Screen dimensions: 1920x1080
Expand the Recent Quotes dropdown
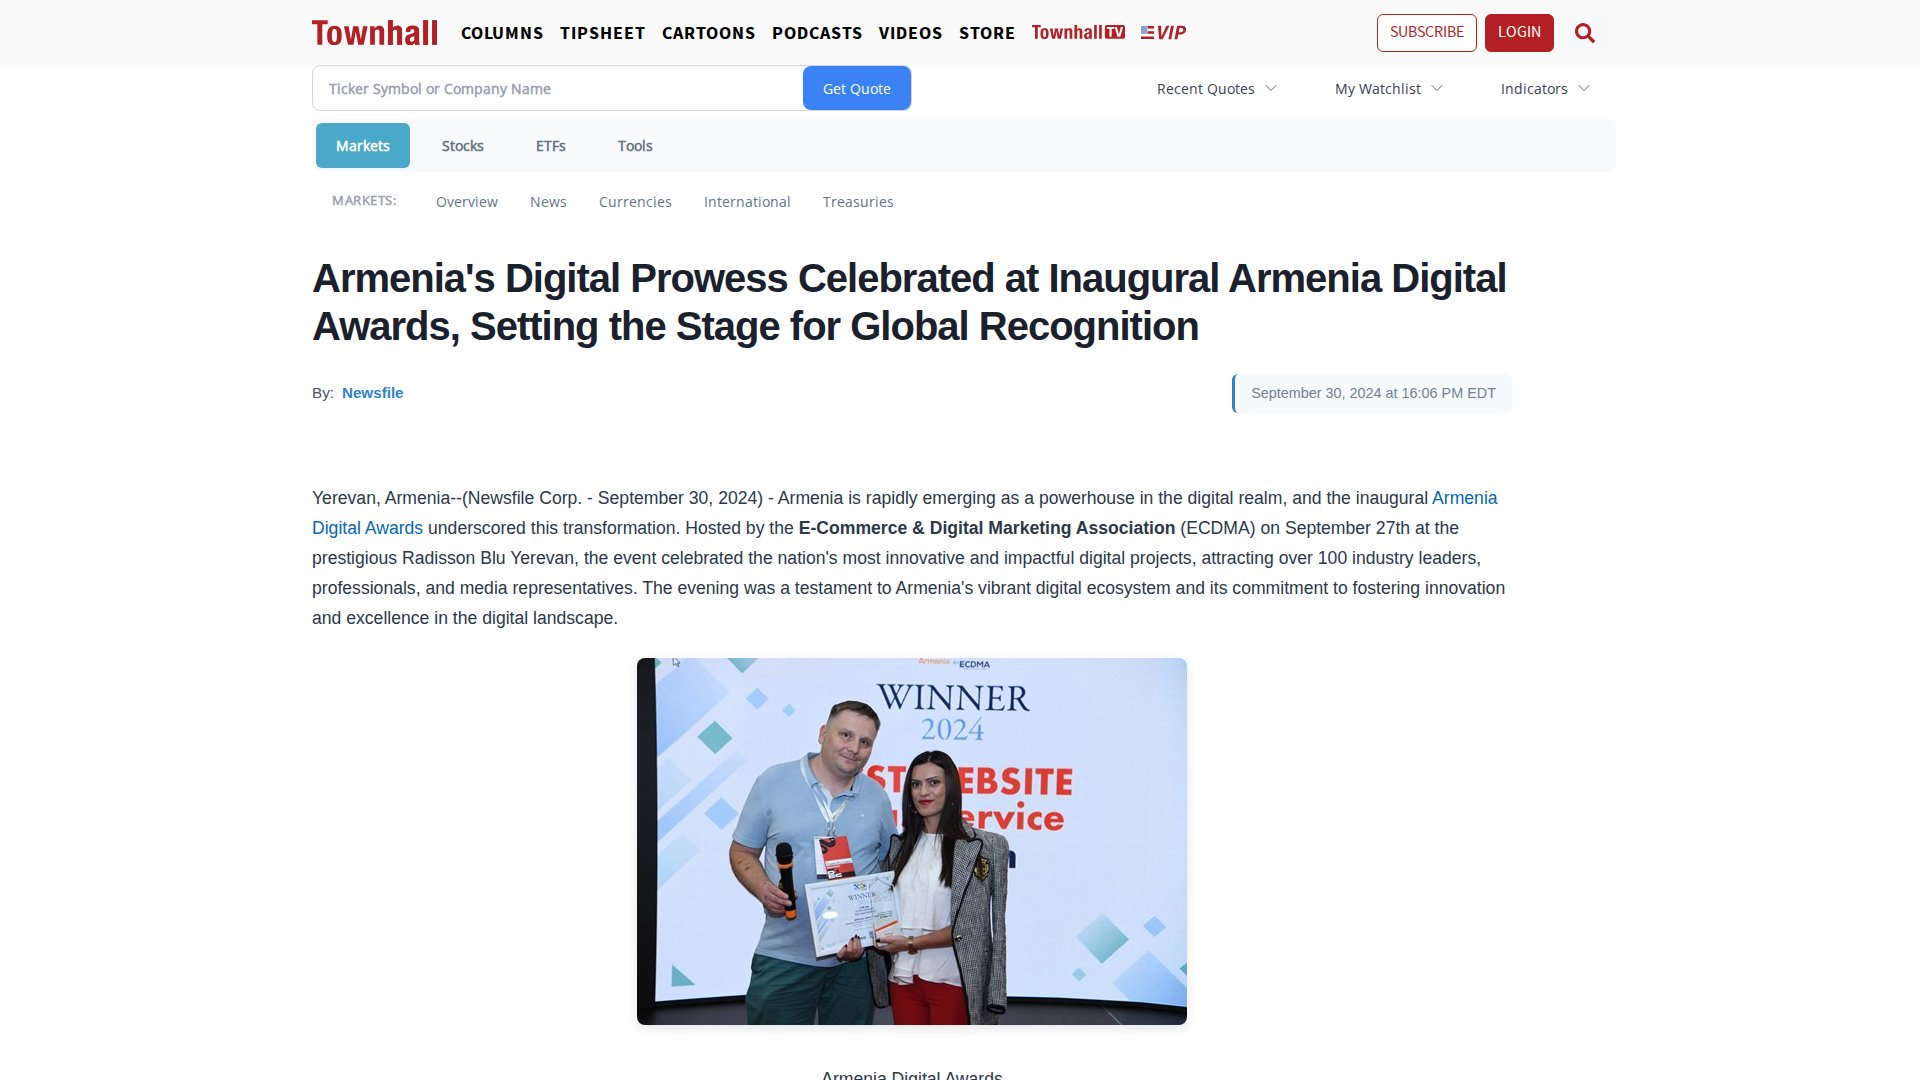coord(1216,89)
